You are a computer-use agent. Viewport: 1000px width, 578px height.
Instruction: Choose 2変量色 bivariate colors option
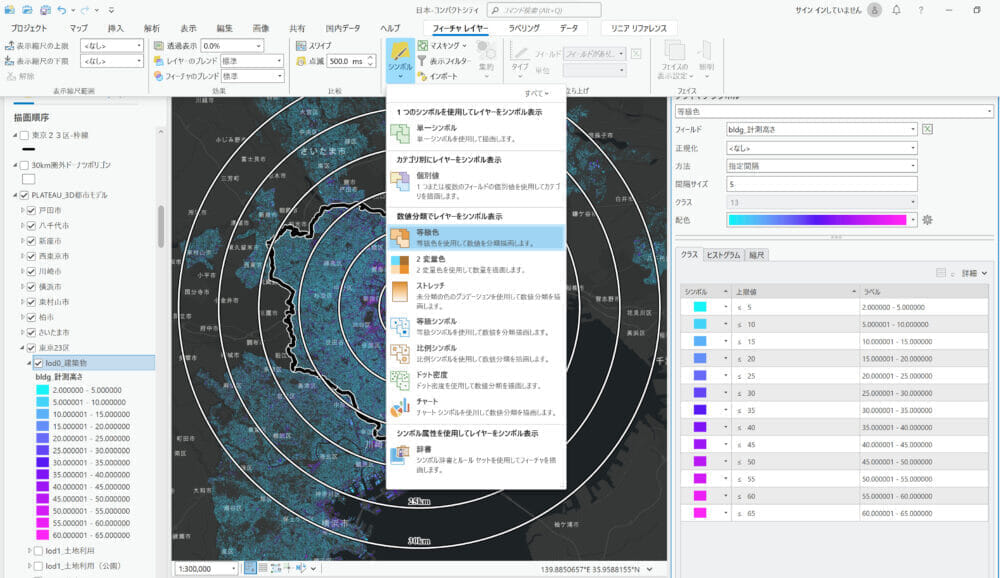[x=476, y=265]
